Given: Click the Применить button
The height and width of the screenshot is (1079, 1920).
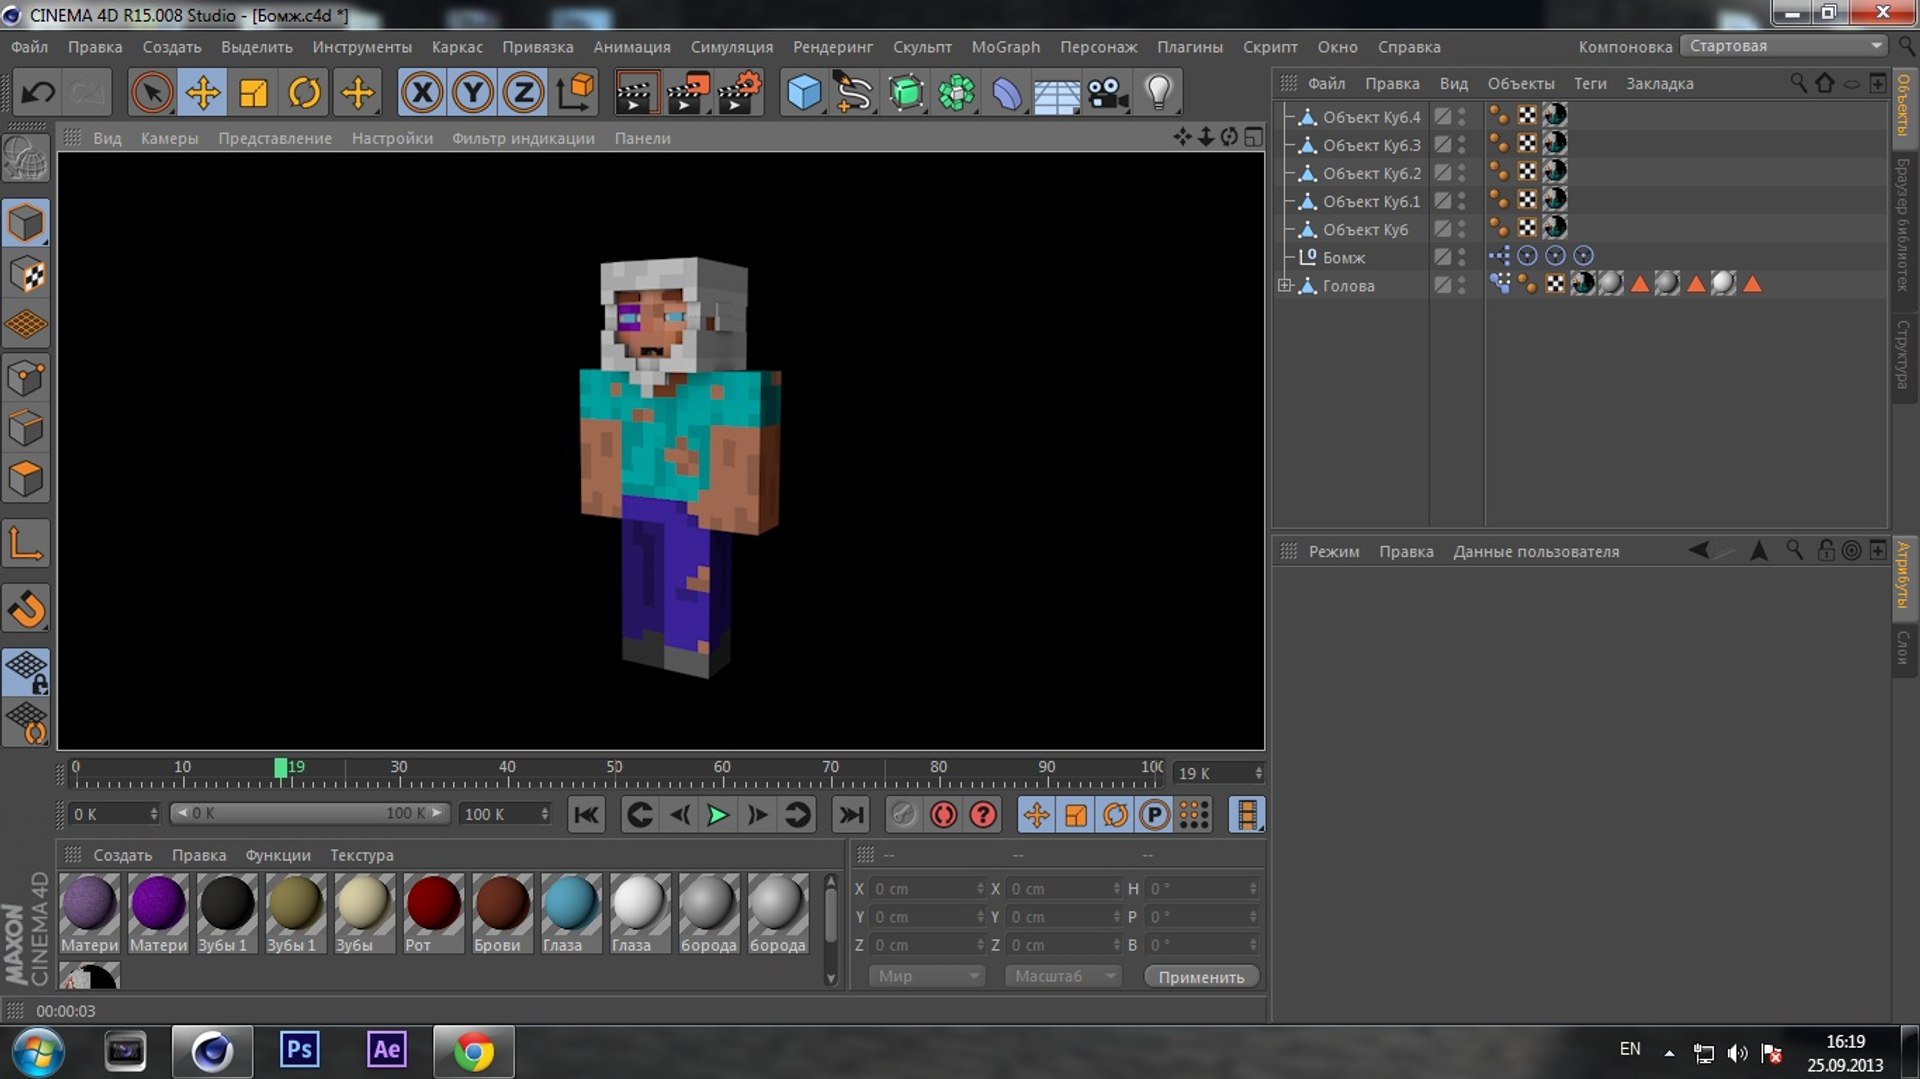Looking at the screenshot, I should [1201, 977].
